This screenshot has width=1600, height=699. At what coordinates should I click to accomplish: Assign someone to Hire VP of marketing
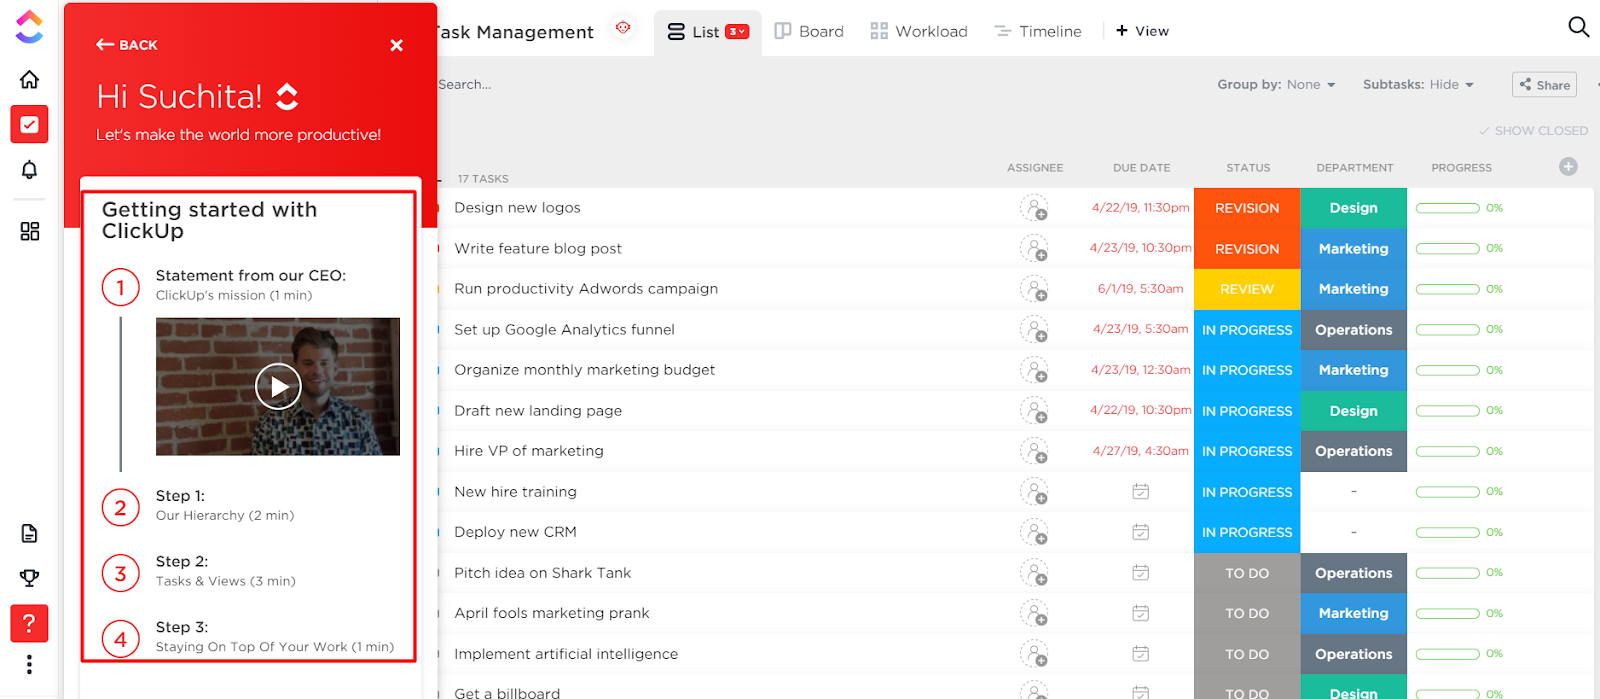(1034, 451)
